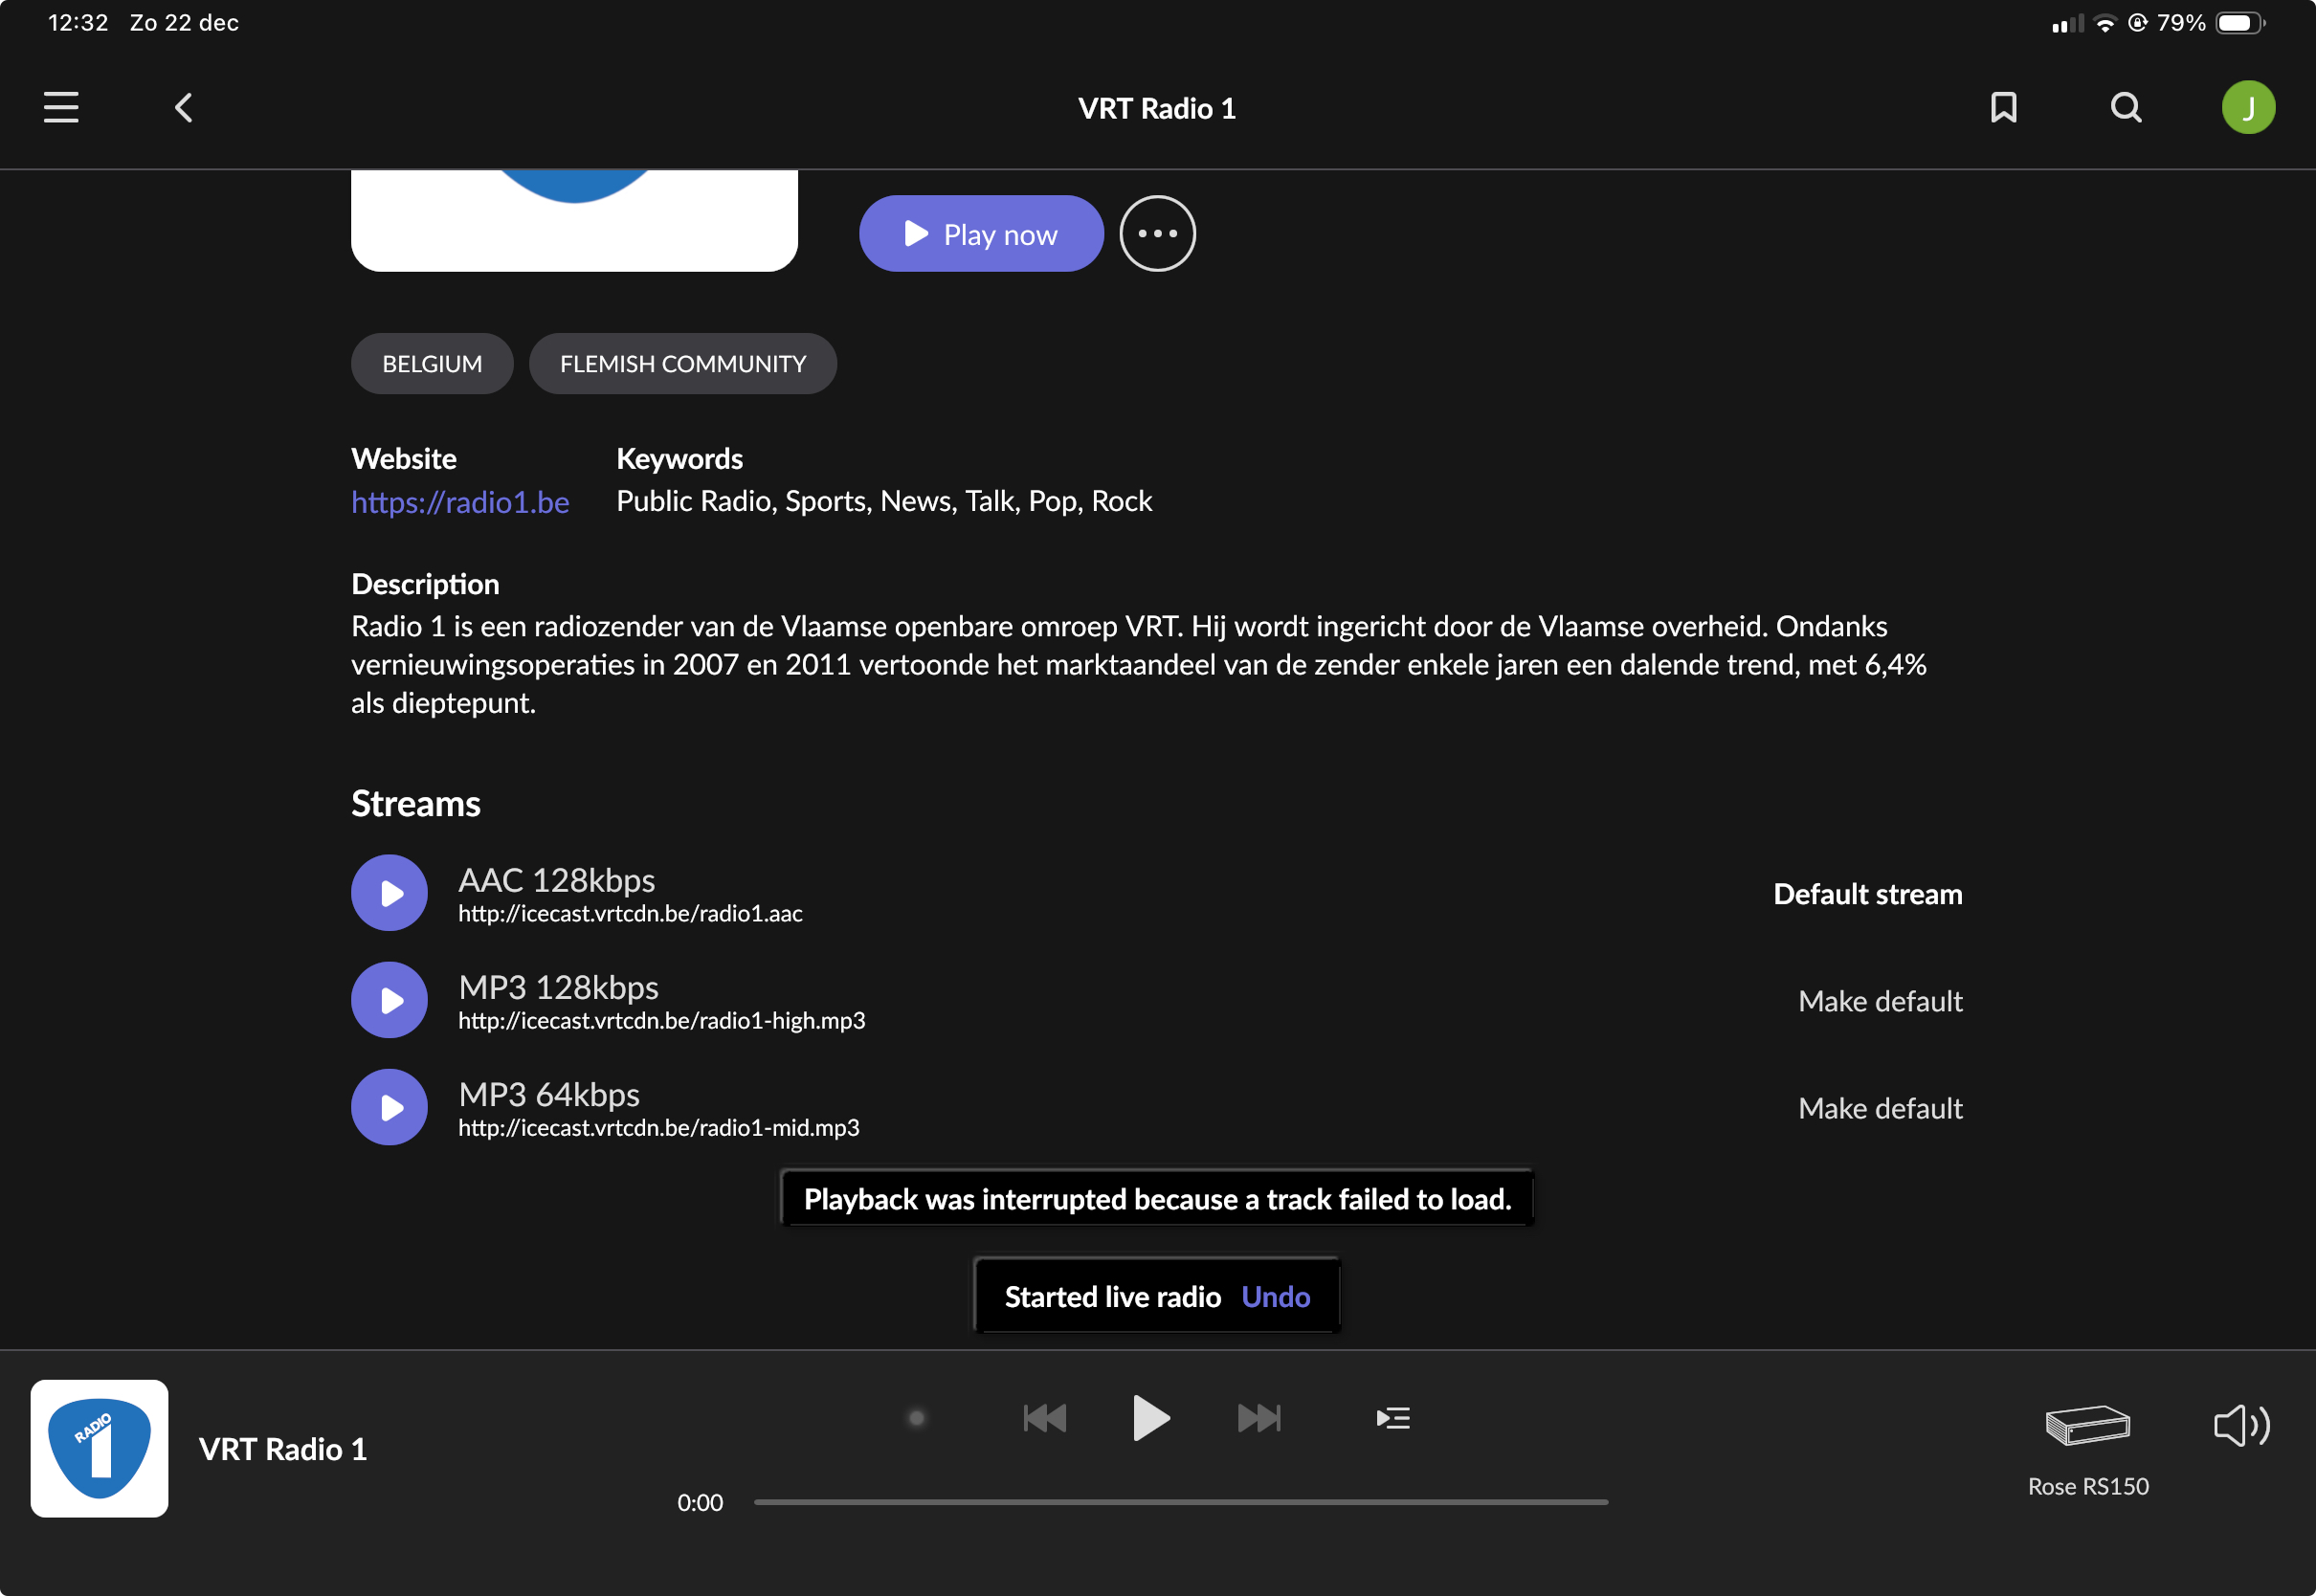Make MP3 128kbps the default stream
The width and height of the screenshot is (2316, 1596).
click(1880, 1001)
